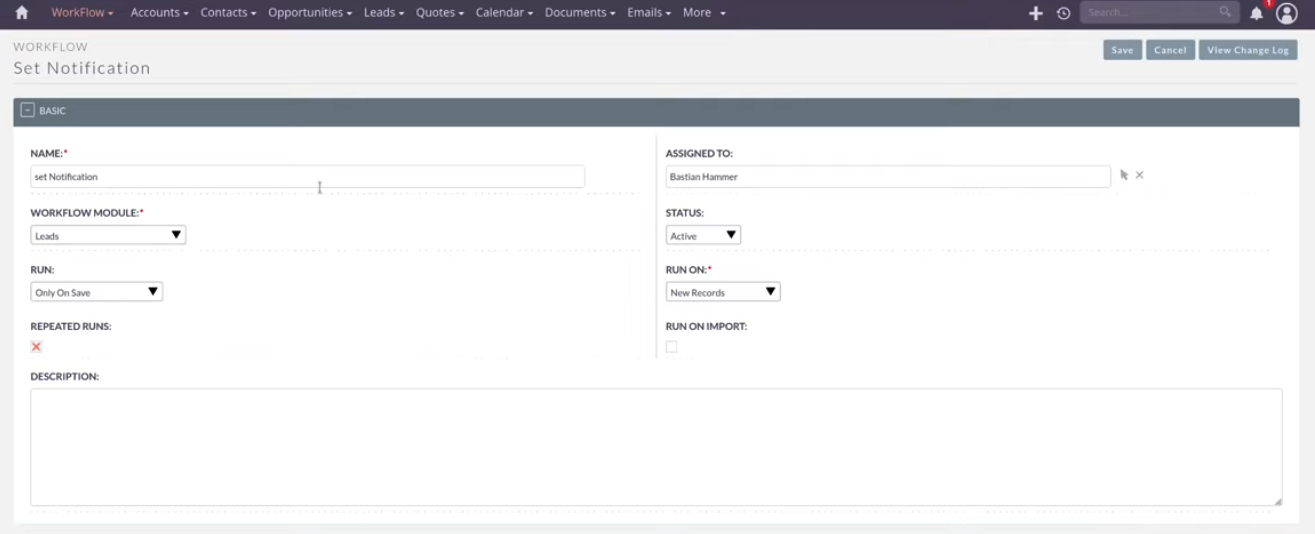Save the workflow
This screenshot has width=1315, height=534.
(1122, 50)
